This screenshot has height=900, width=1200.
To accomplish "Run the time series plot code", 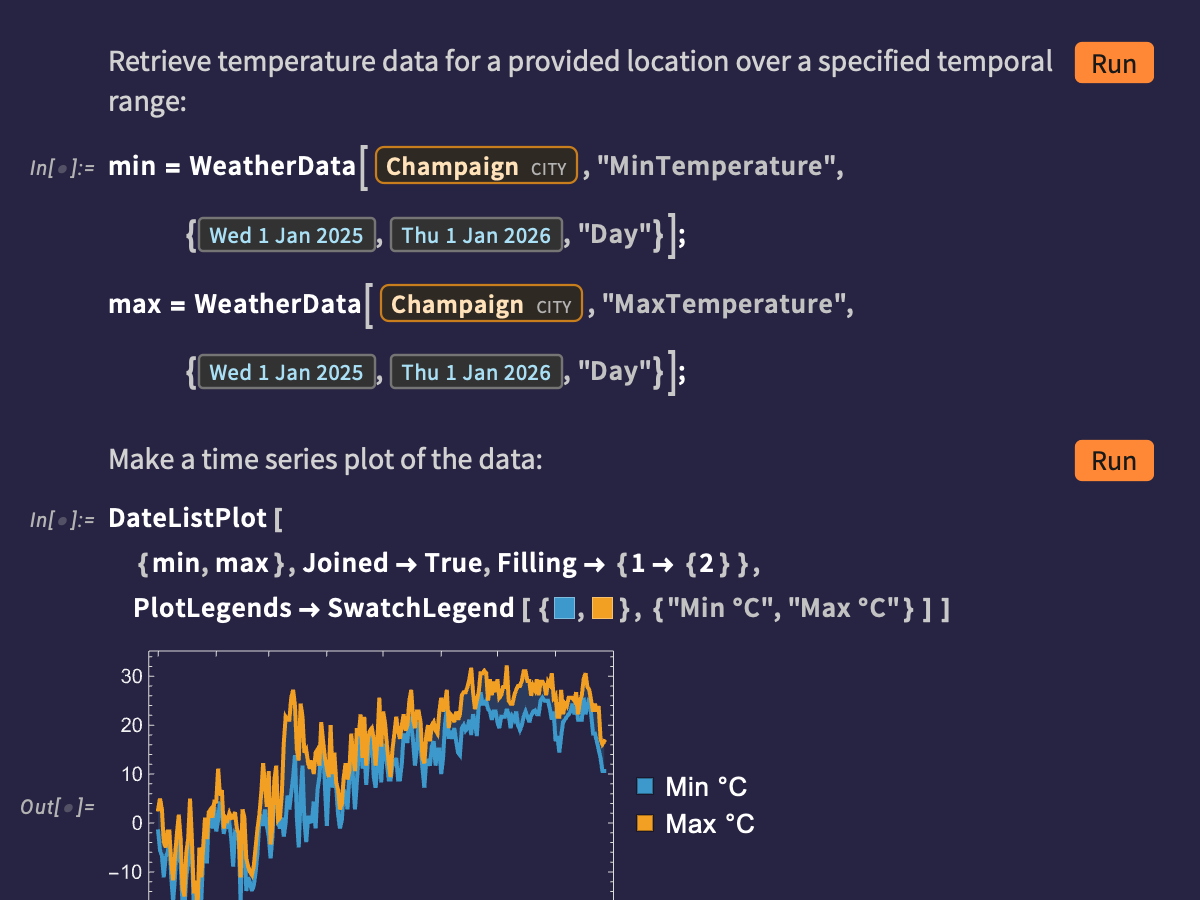I will (x=1113, y=461).
